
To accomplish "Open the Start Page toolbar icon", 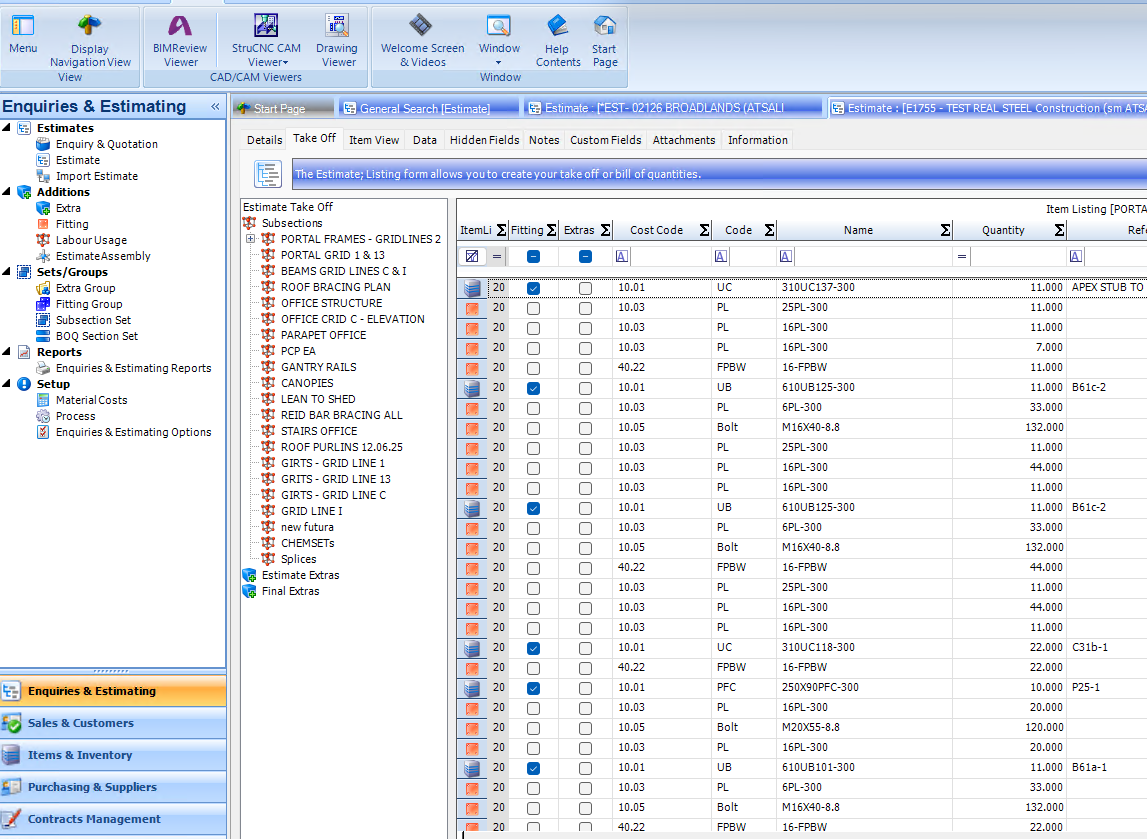I will [604, 27].
